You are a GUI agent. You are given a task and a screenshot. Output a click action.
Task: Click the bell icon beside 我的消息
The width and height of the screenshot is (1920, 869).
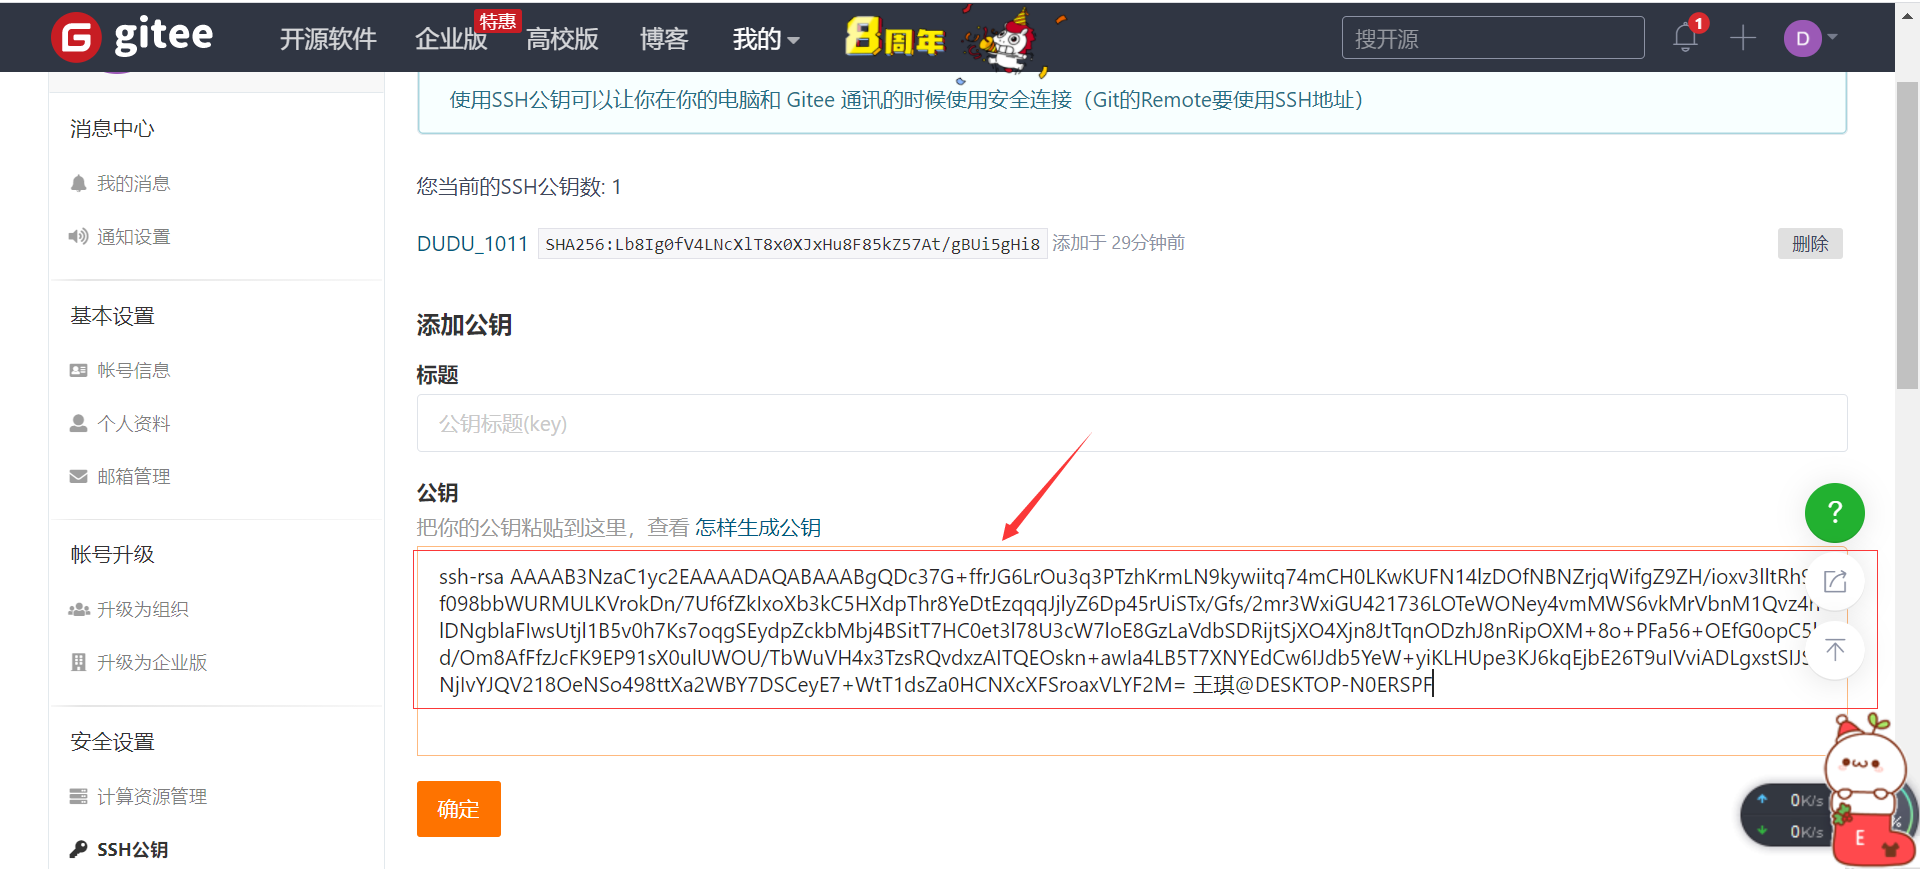point(79,183)
